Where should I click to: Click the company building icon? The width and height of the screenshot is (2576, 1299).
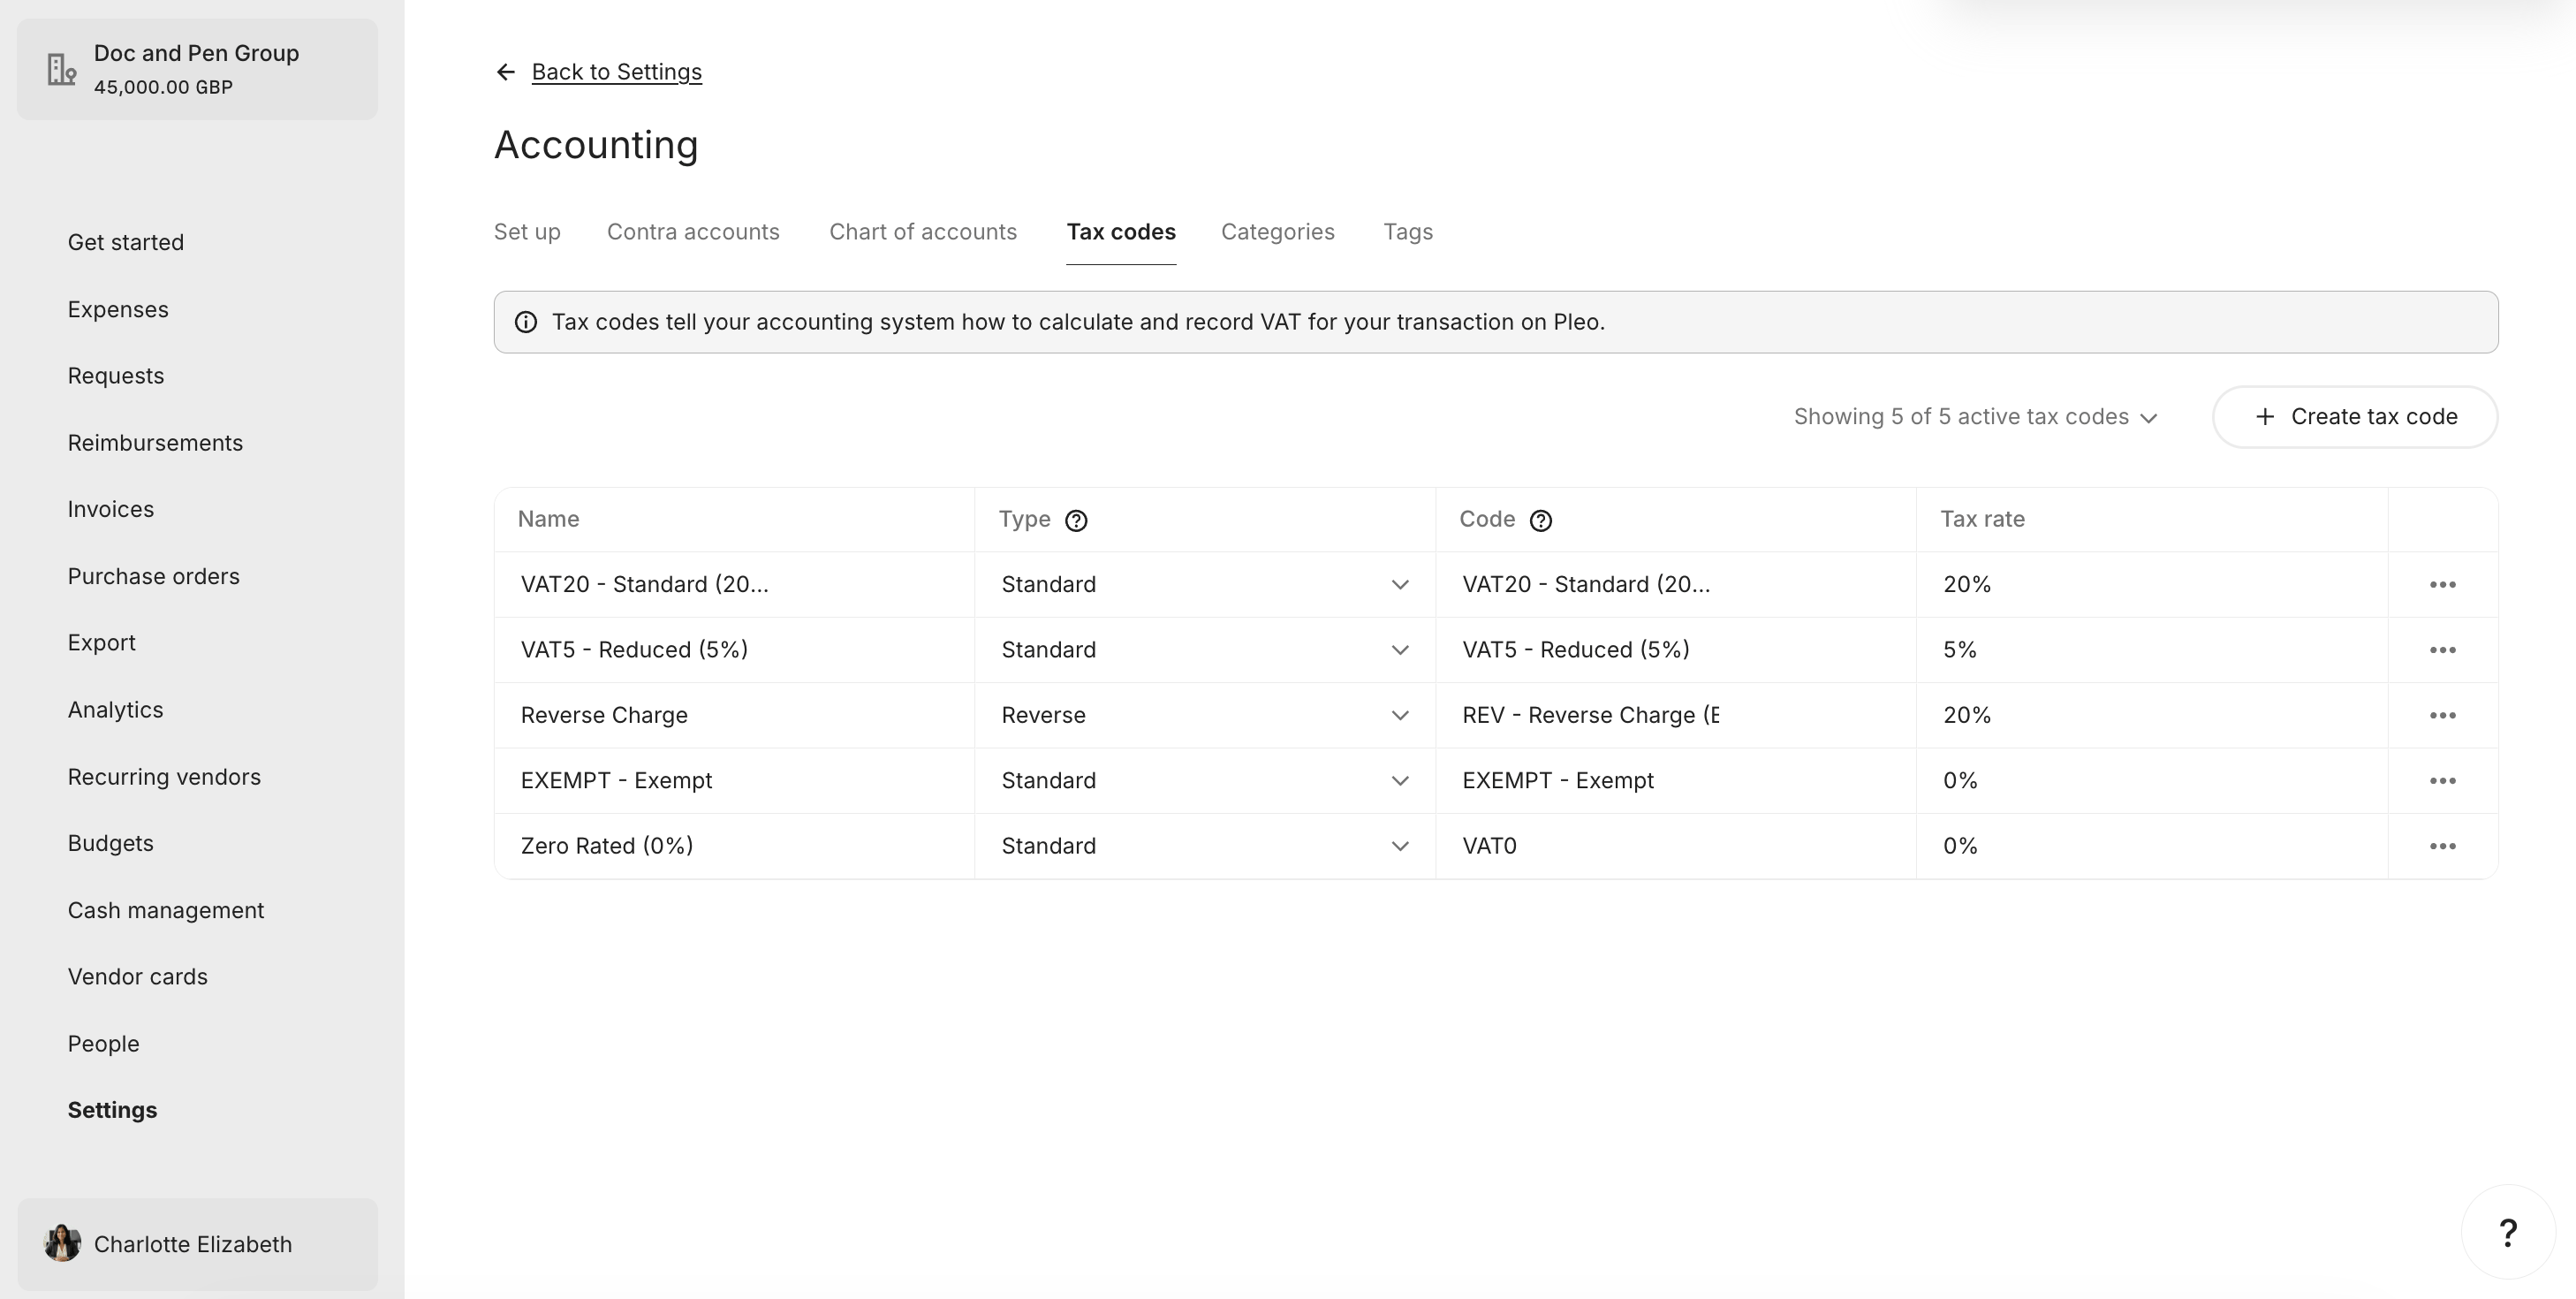tap(62, 69)
